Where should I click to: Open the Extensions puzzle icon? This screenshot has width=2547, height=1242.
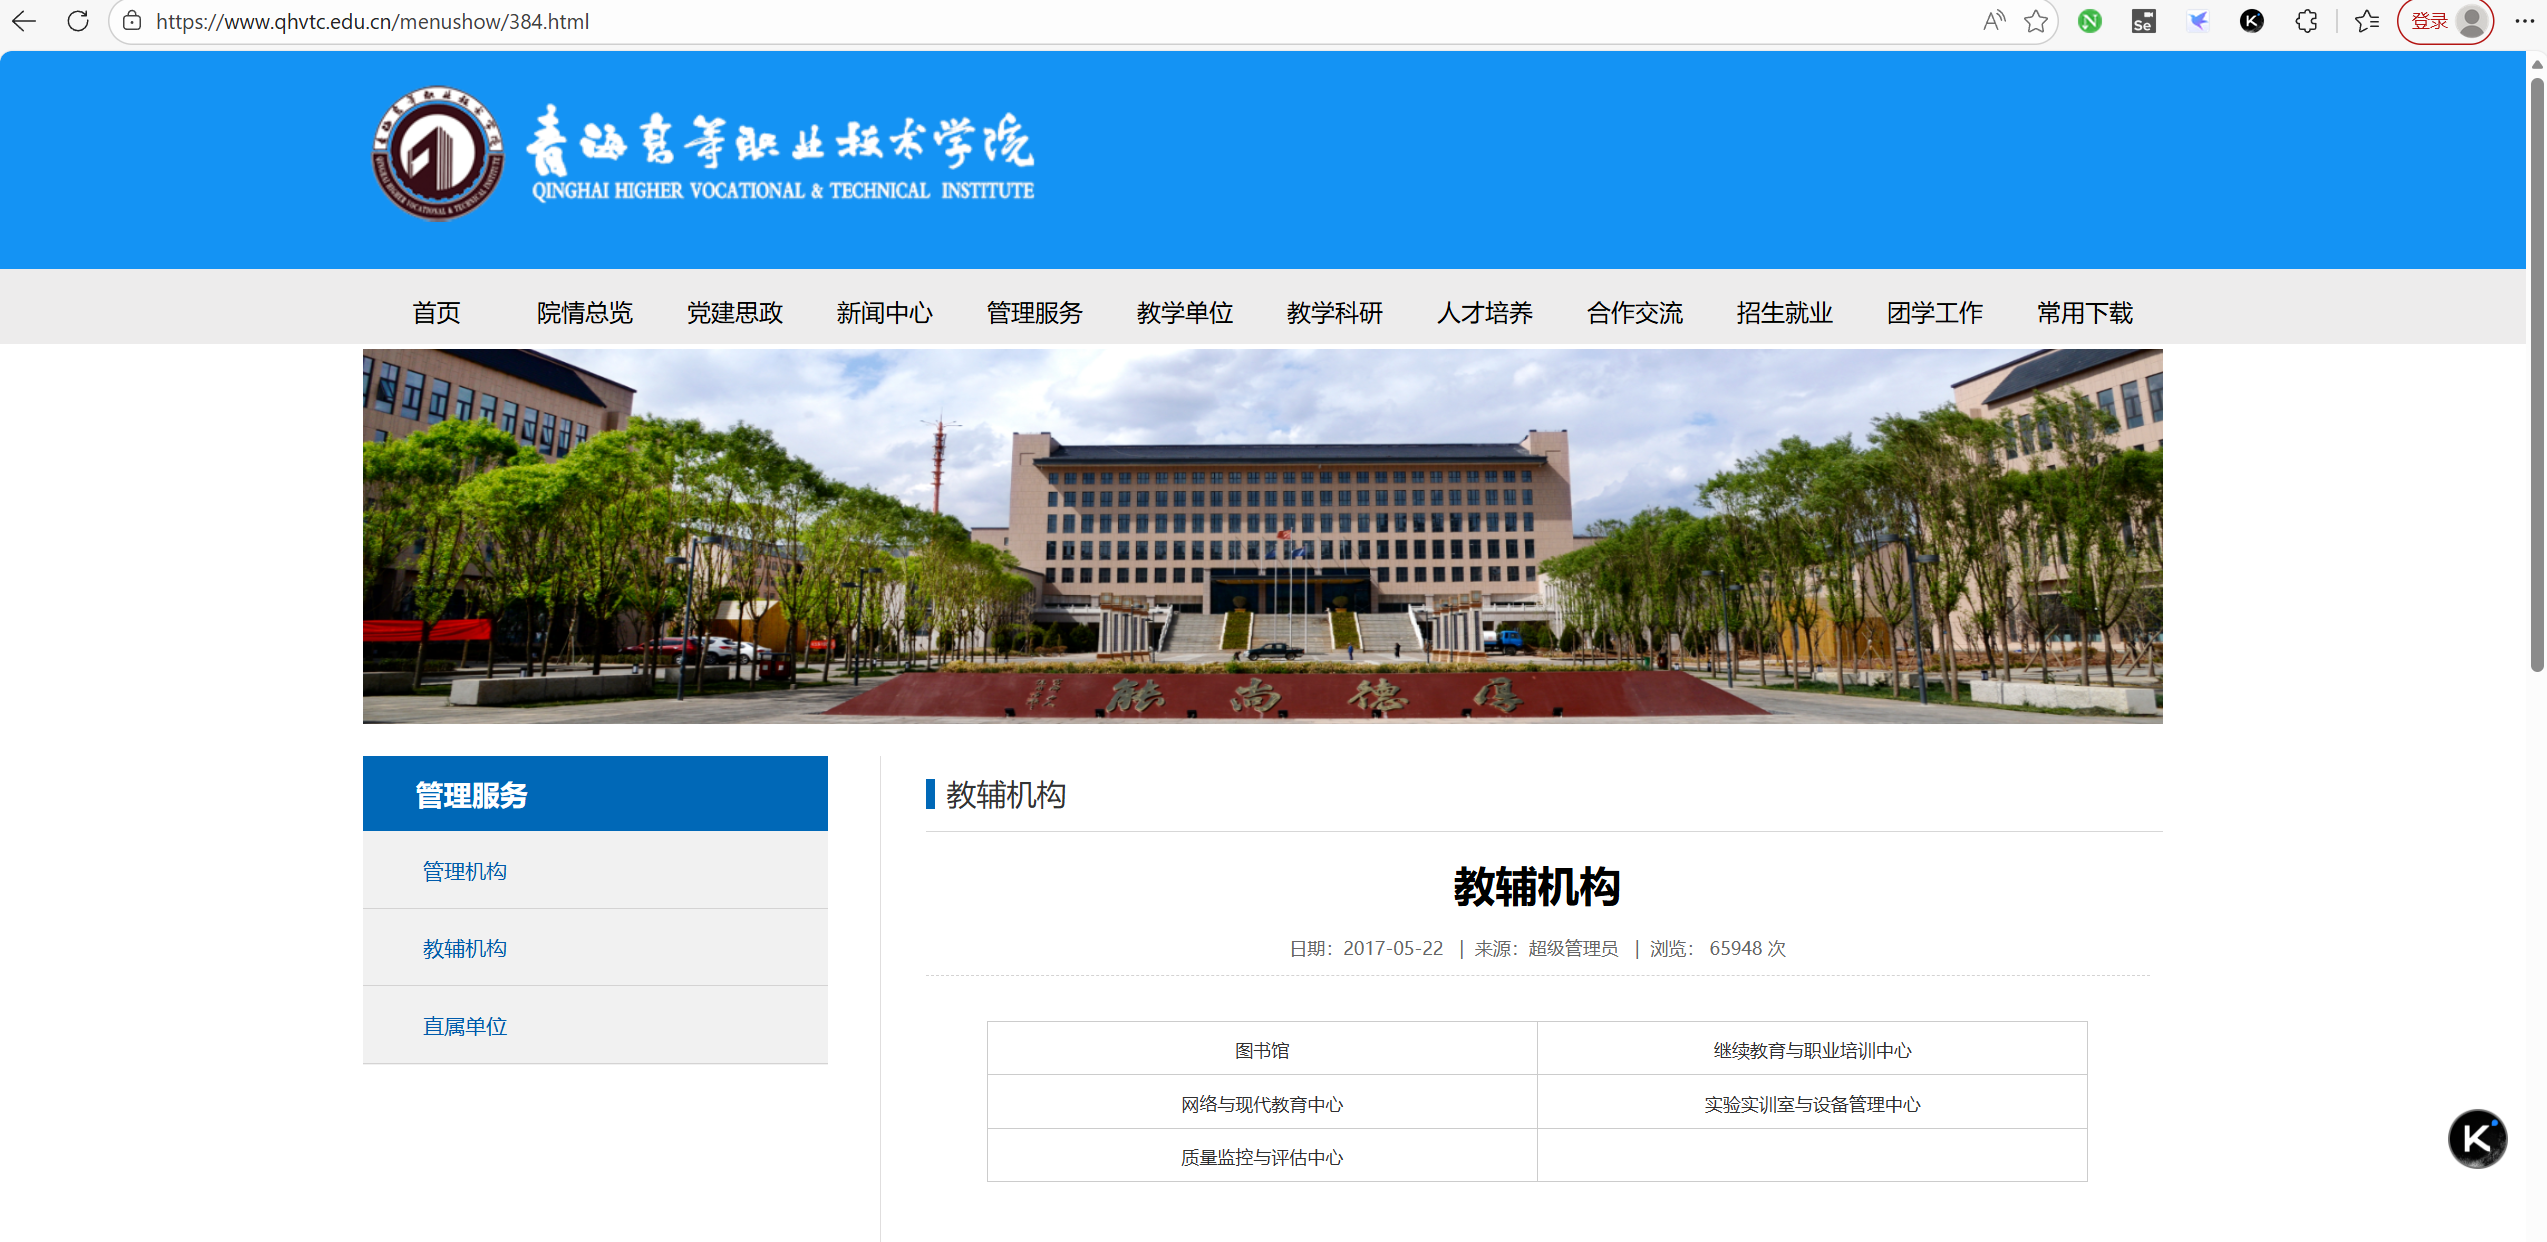2306,21
